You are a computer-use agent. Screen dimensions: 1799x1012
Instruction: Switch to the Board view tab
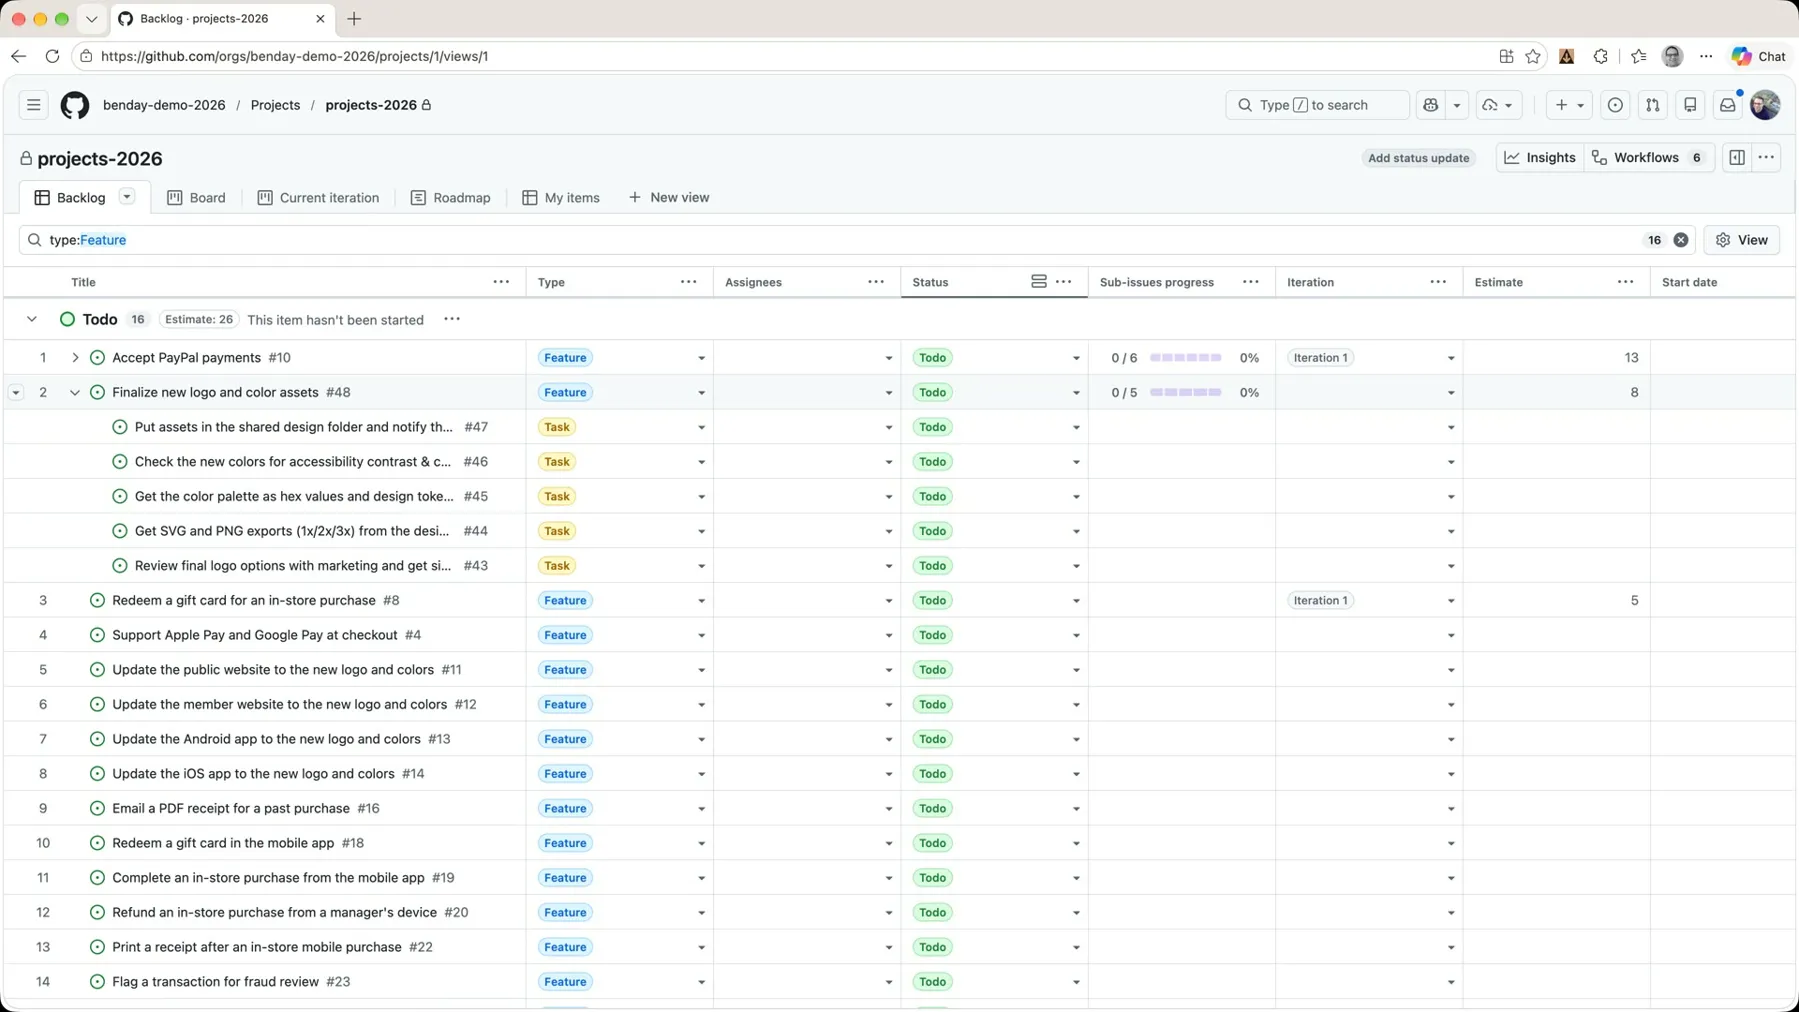click(x=196, y=198)
